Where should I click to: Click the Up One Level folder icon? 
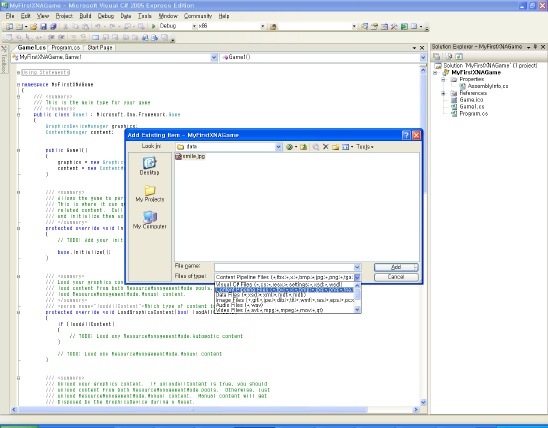click(x=303, y=147)
